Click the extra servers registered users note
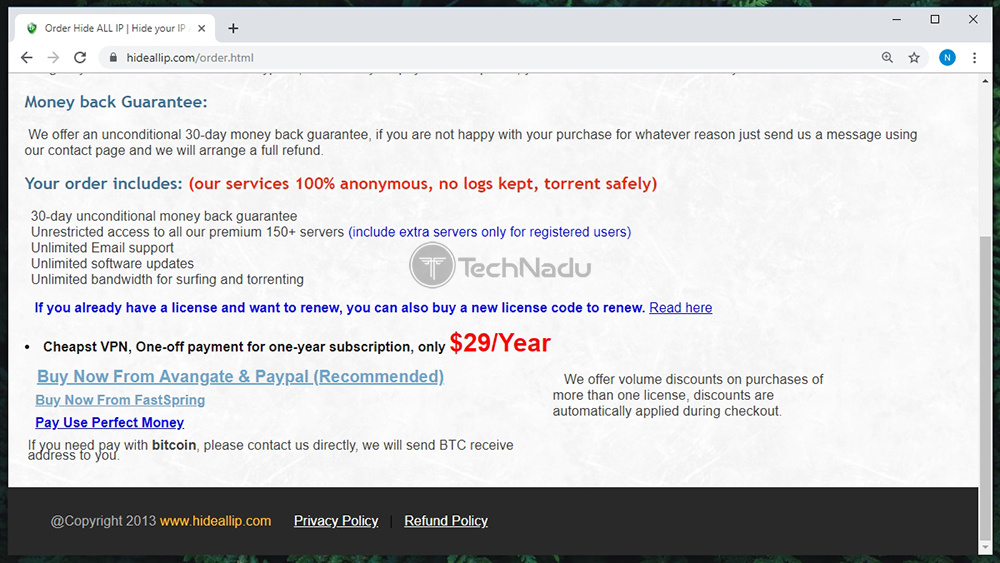 coord(490,232)
